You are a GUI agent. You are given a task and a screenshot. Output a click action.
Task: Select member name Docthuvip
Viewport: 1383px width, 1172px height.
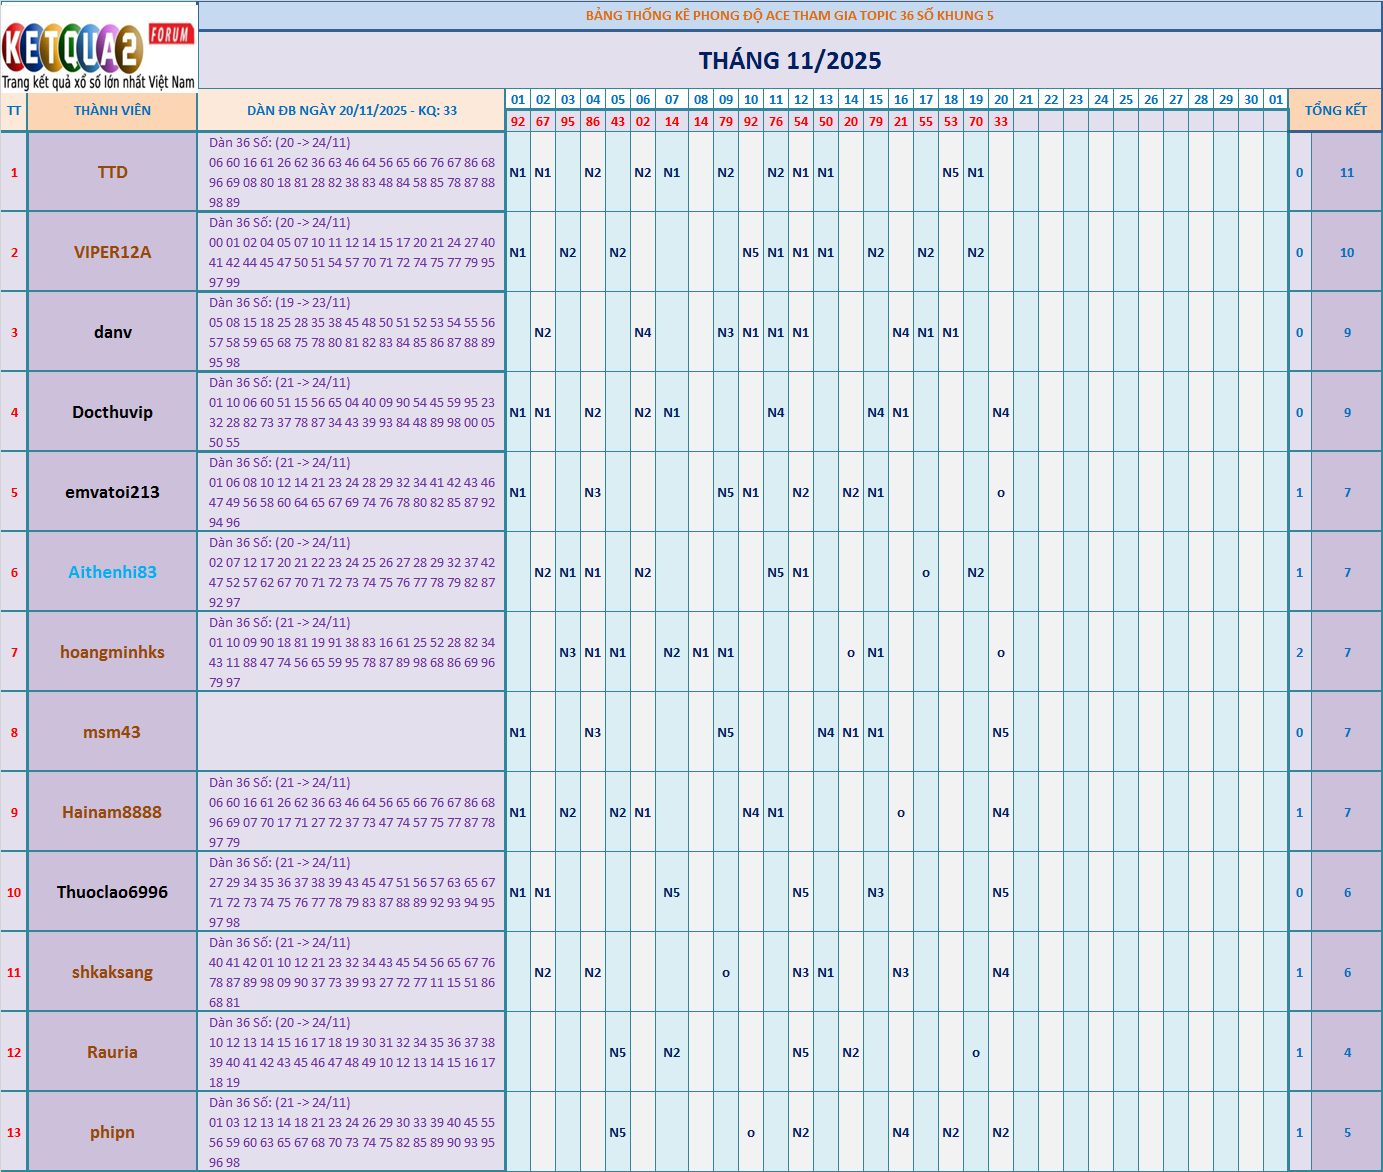pyautogui.click(x=112, y=412)
